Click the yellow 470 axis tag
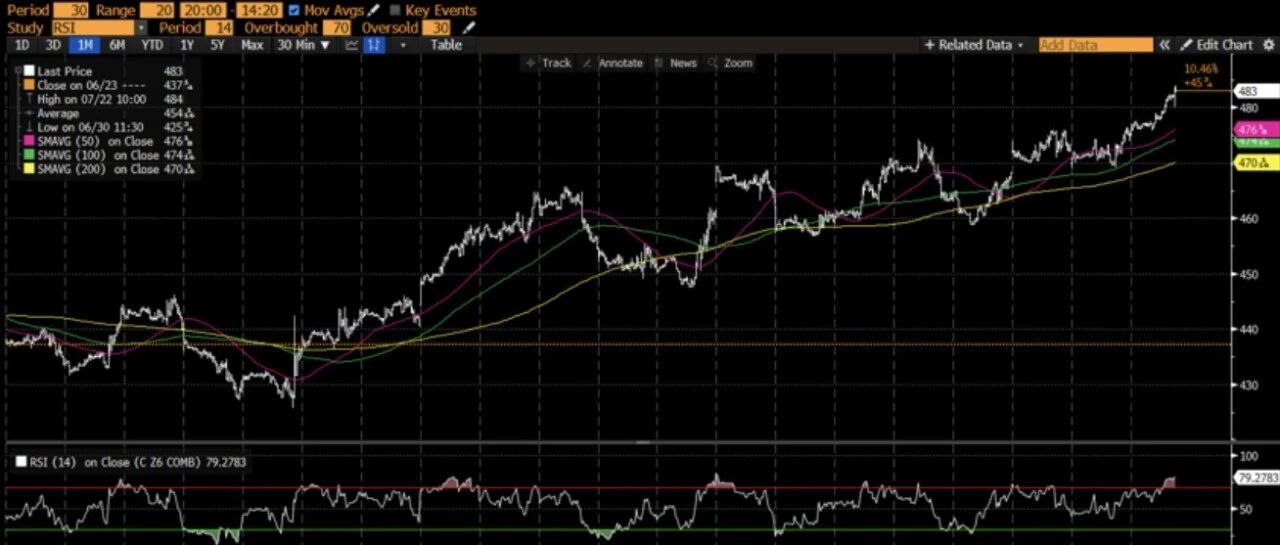1280x545 pixels. pos(1257,163)
